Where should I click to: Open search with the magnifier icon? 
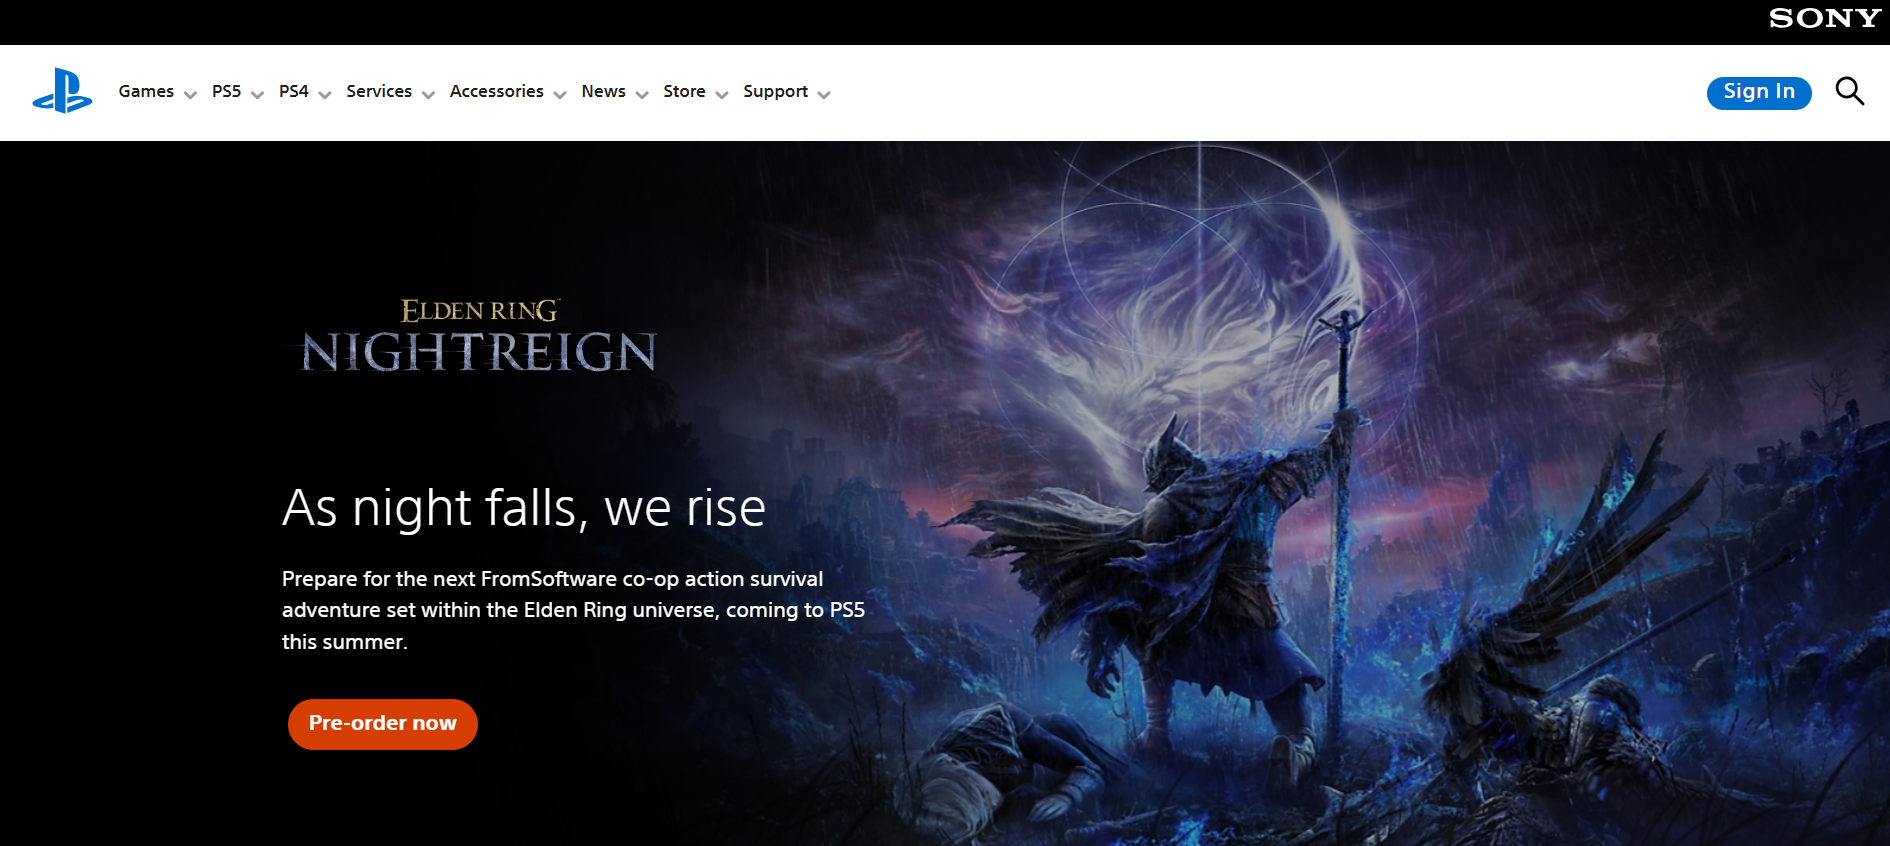1850,91
